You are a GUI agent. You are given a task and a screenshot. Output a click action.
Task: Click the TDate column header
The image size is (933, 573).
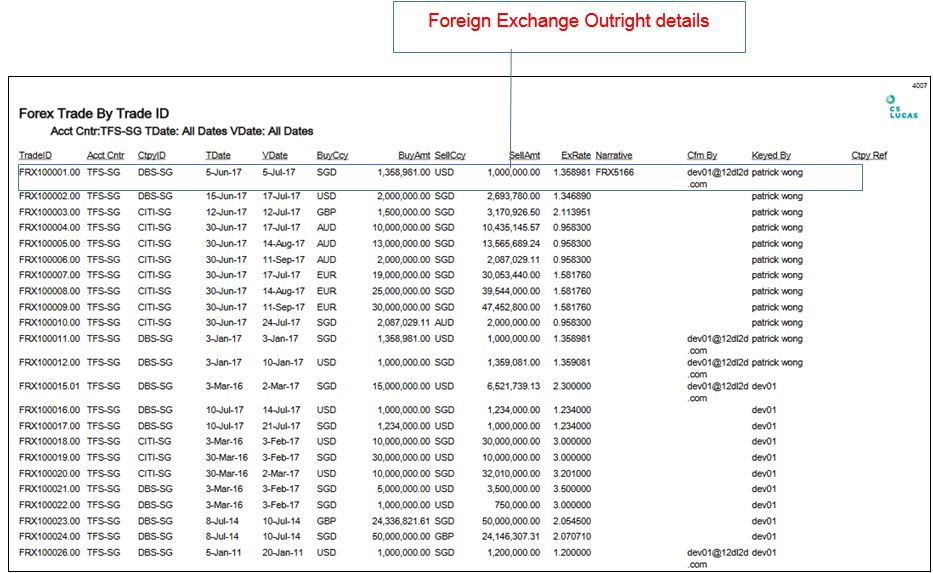coord(218,156)
